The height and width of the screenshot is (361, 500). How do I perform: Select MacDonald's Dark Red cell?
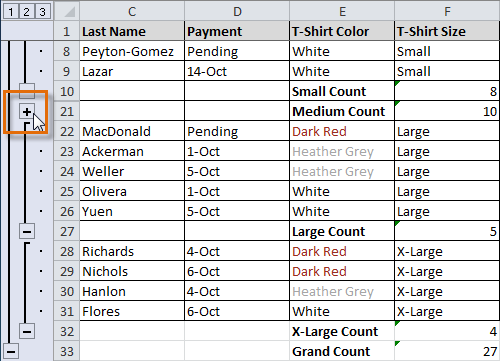coord(342,131)
